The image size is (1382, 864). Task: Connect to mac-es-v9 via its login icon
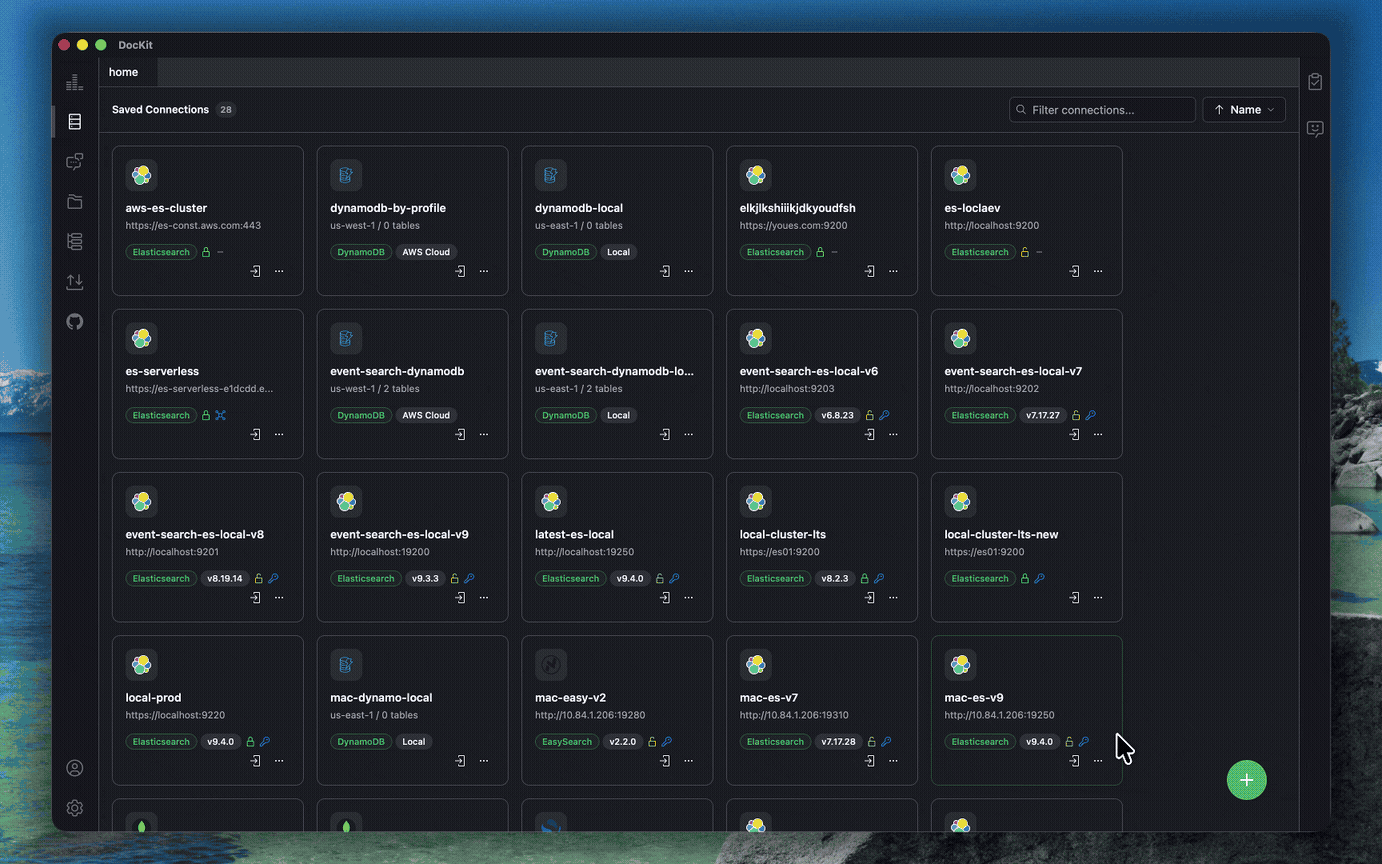click(x=1075, y=760)
